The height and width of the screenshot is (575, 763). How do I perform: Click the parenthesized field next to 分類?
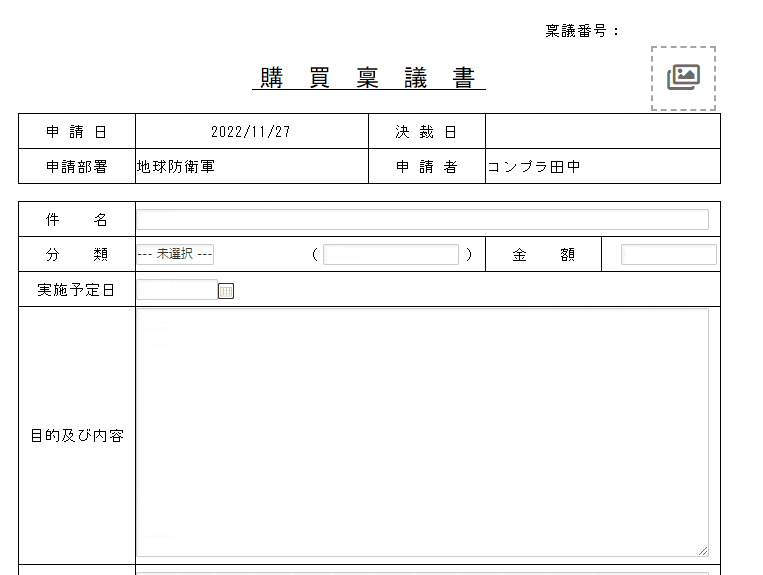(x=391, y=254)
